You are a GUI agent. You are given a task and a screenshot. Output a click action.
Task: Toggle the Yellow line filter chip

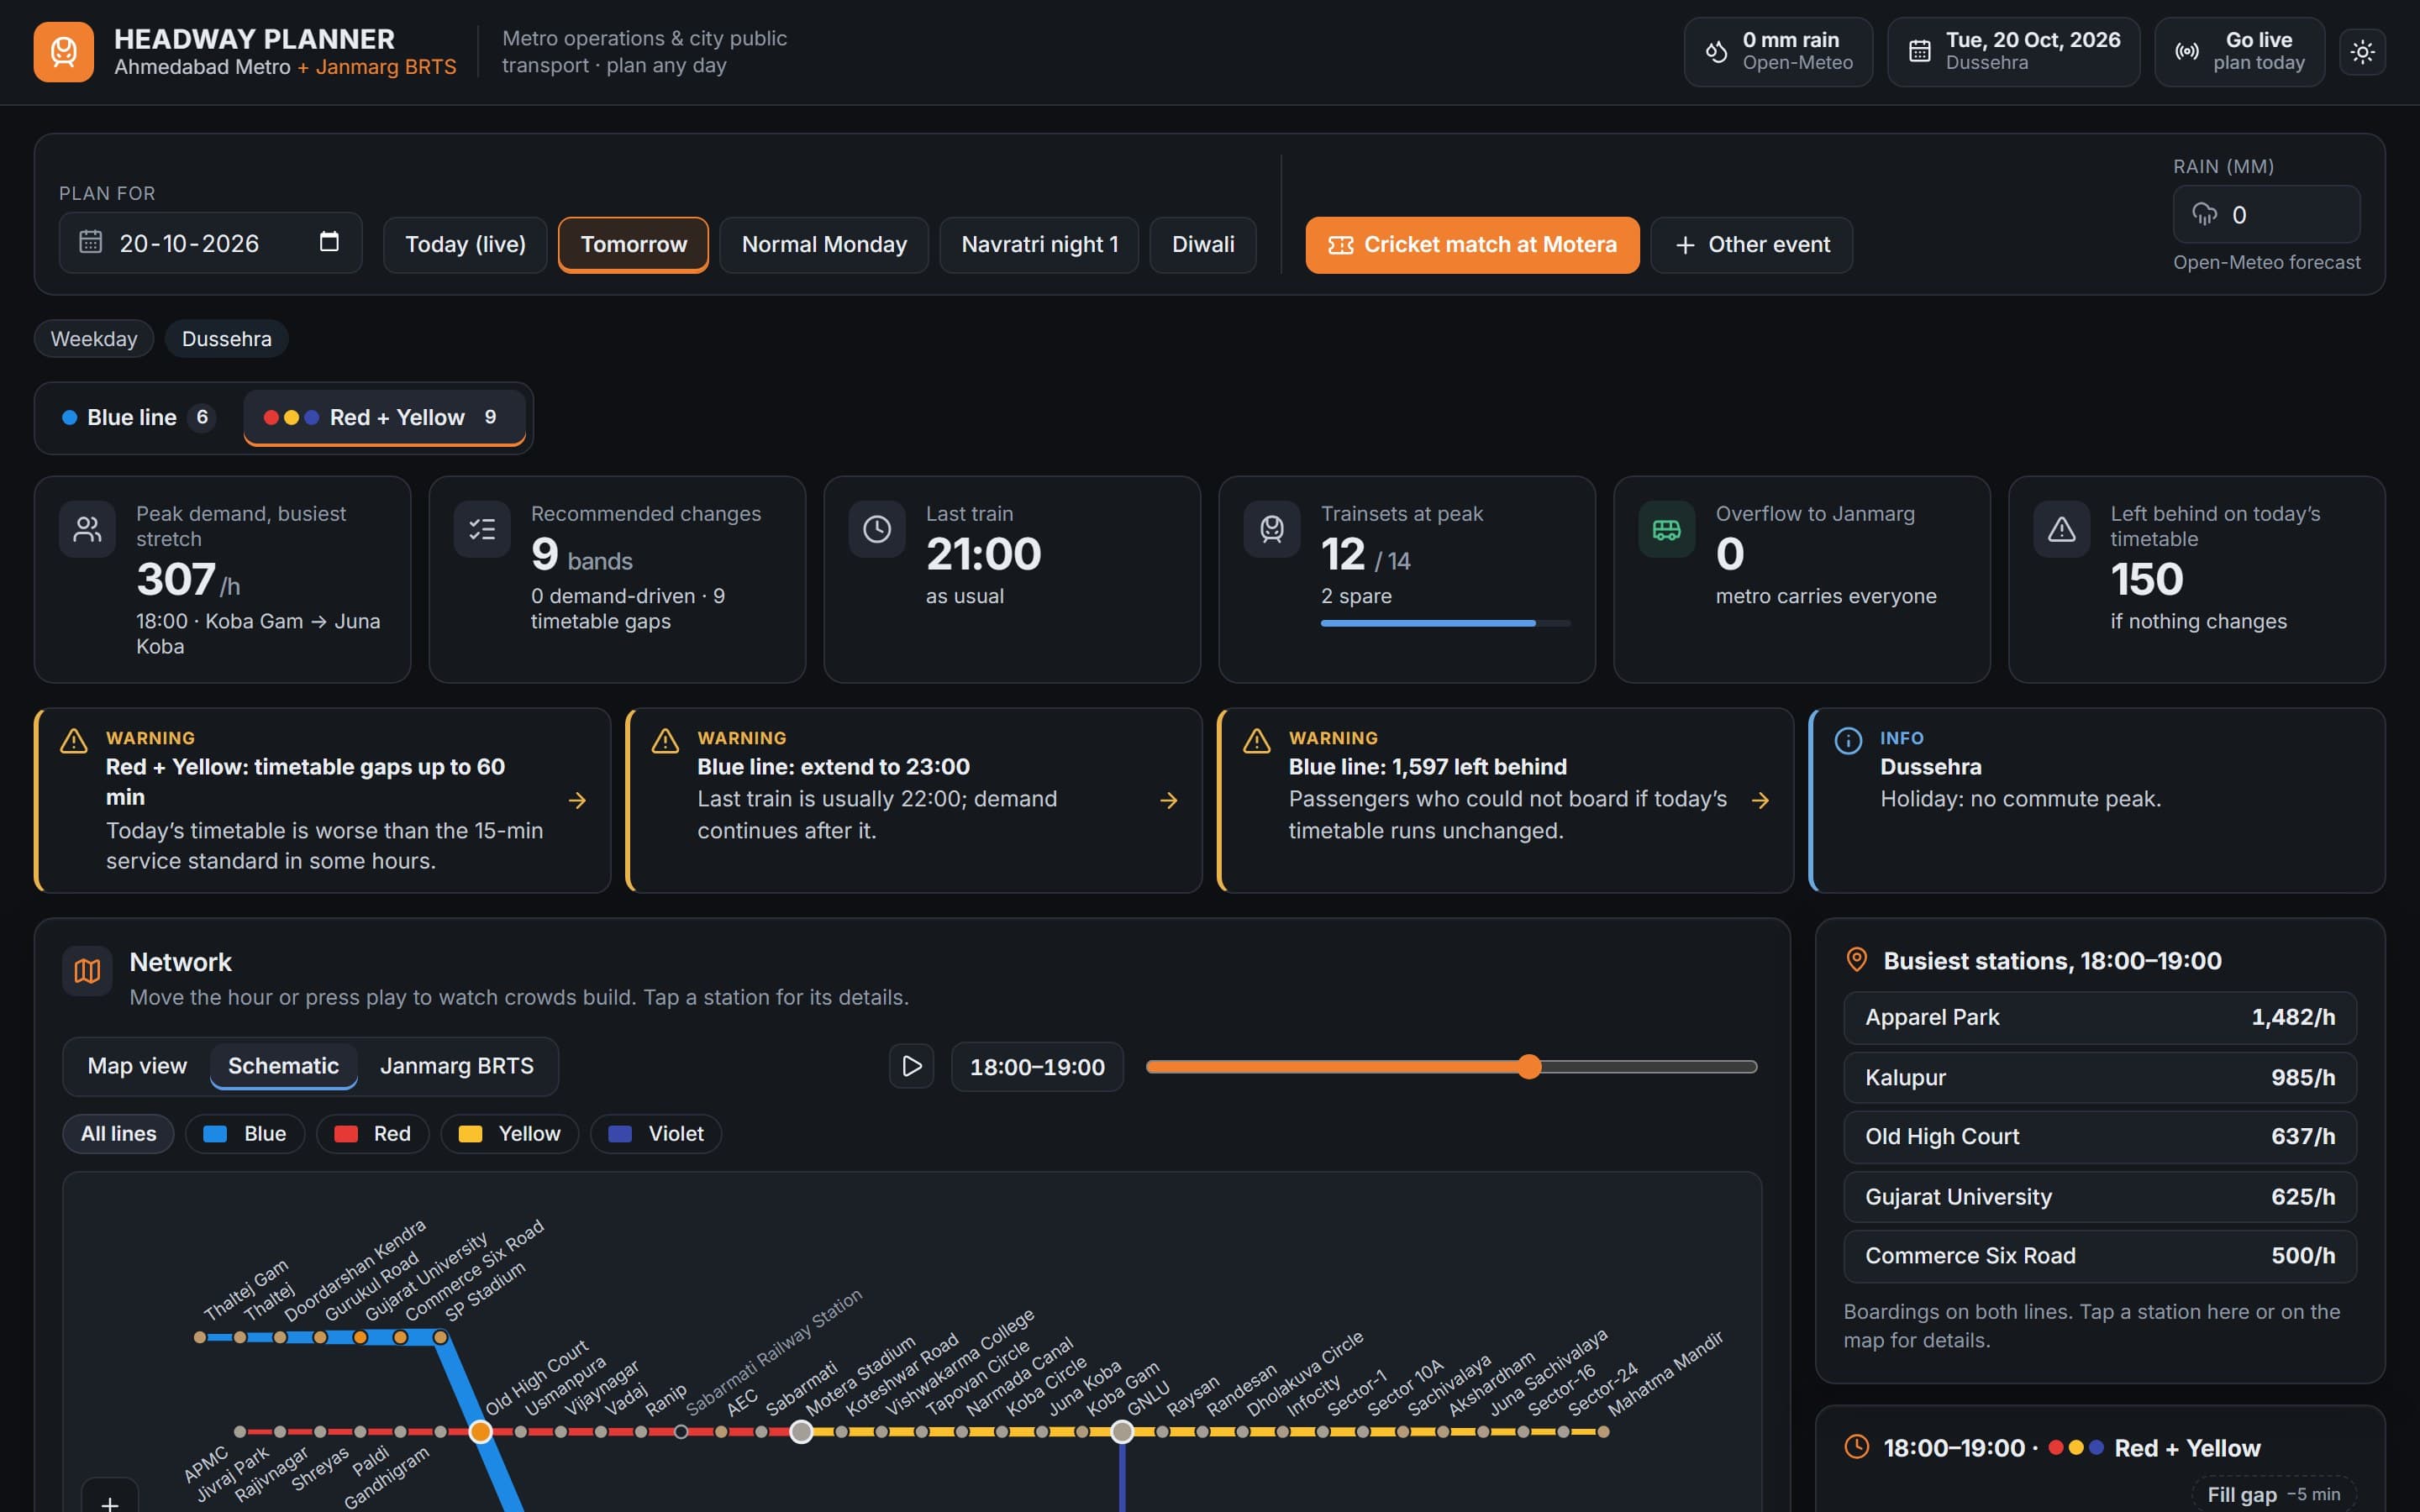pyautogui.click(x=510, y=1133)
